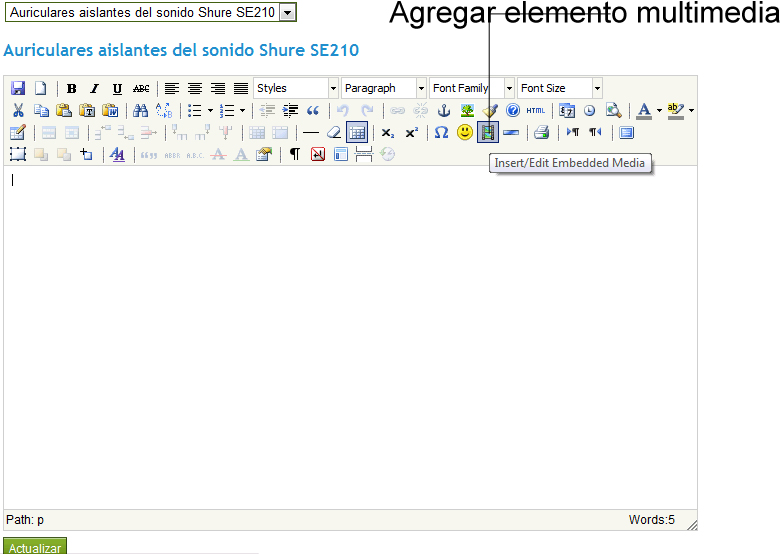Image resolution: width=781 pixels, height=554 pixels.
Task: Insert a special character with Omega icon
Action: tap(441, 133)
